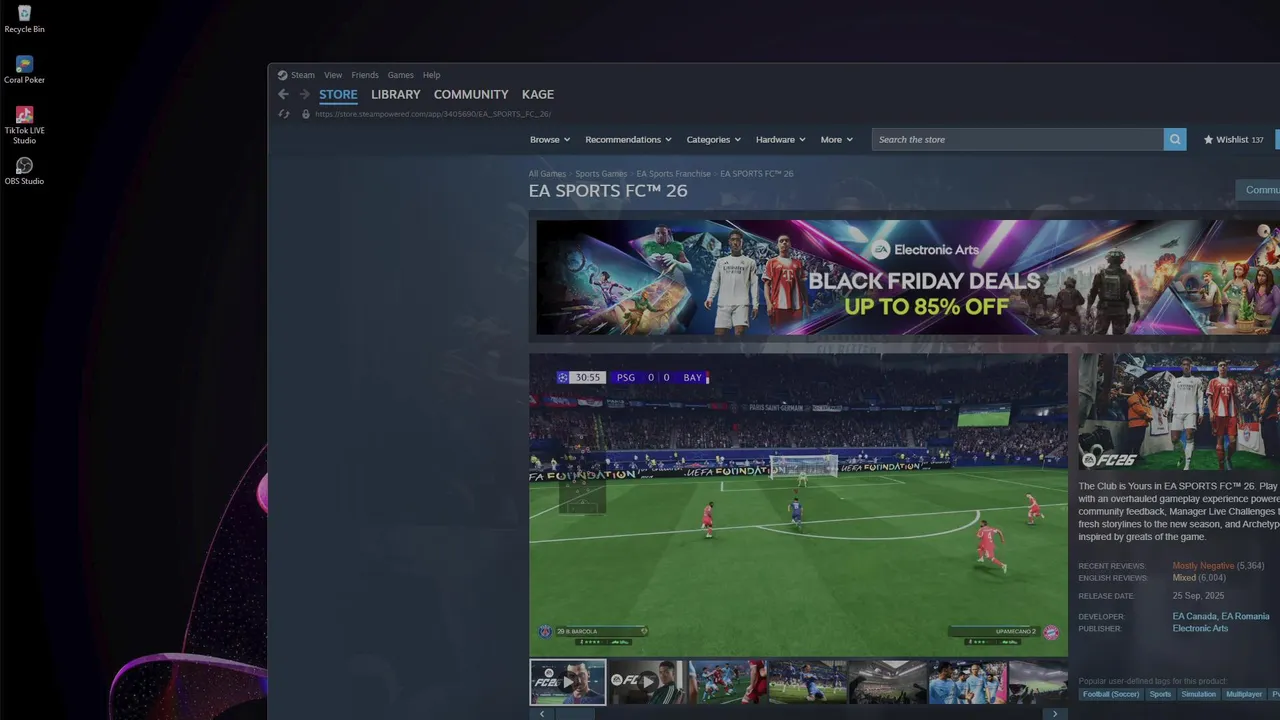Click the release date 25 Sep, 2025
The image size is (1280, 720).
pos(1198,596)
